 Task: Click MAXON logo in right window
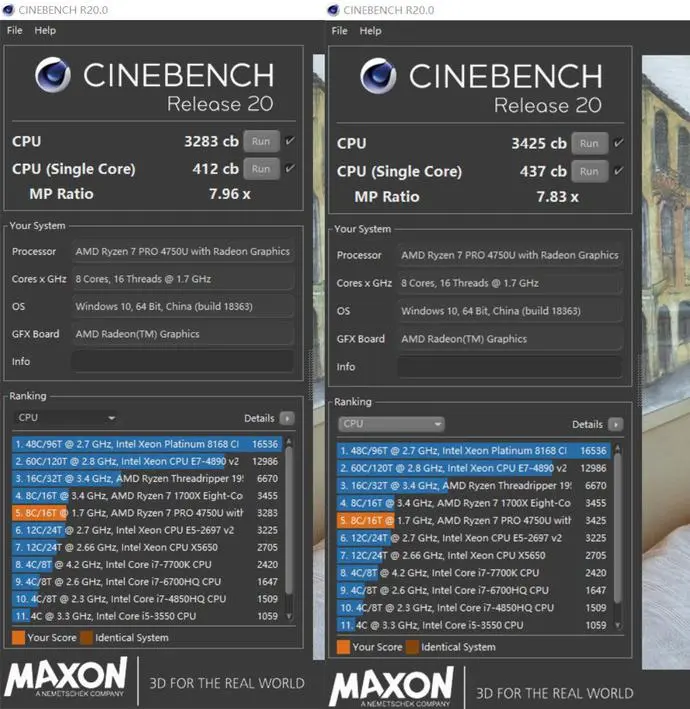pos(392,686)
